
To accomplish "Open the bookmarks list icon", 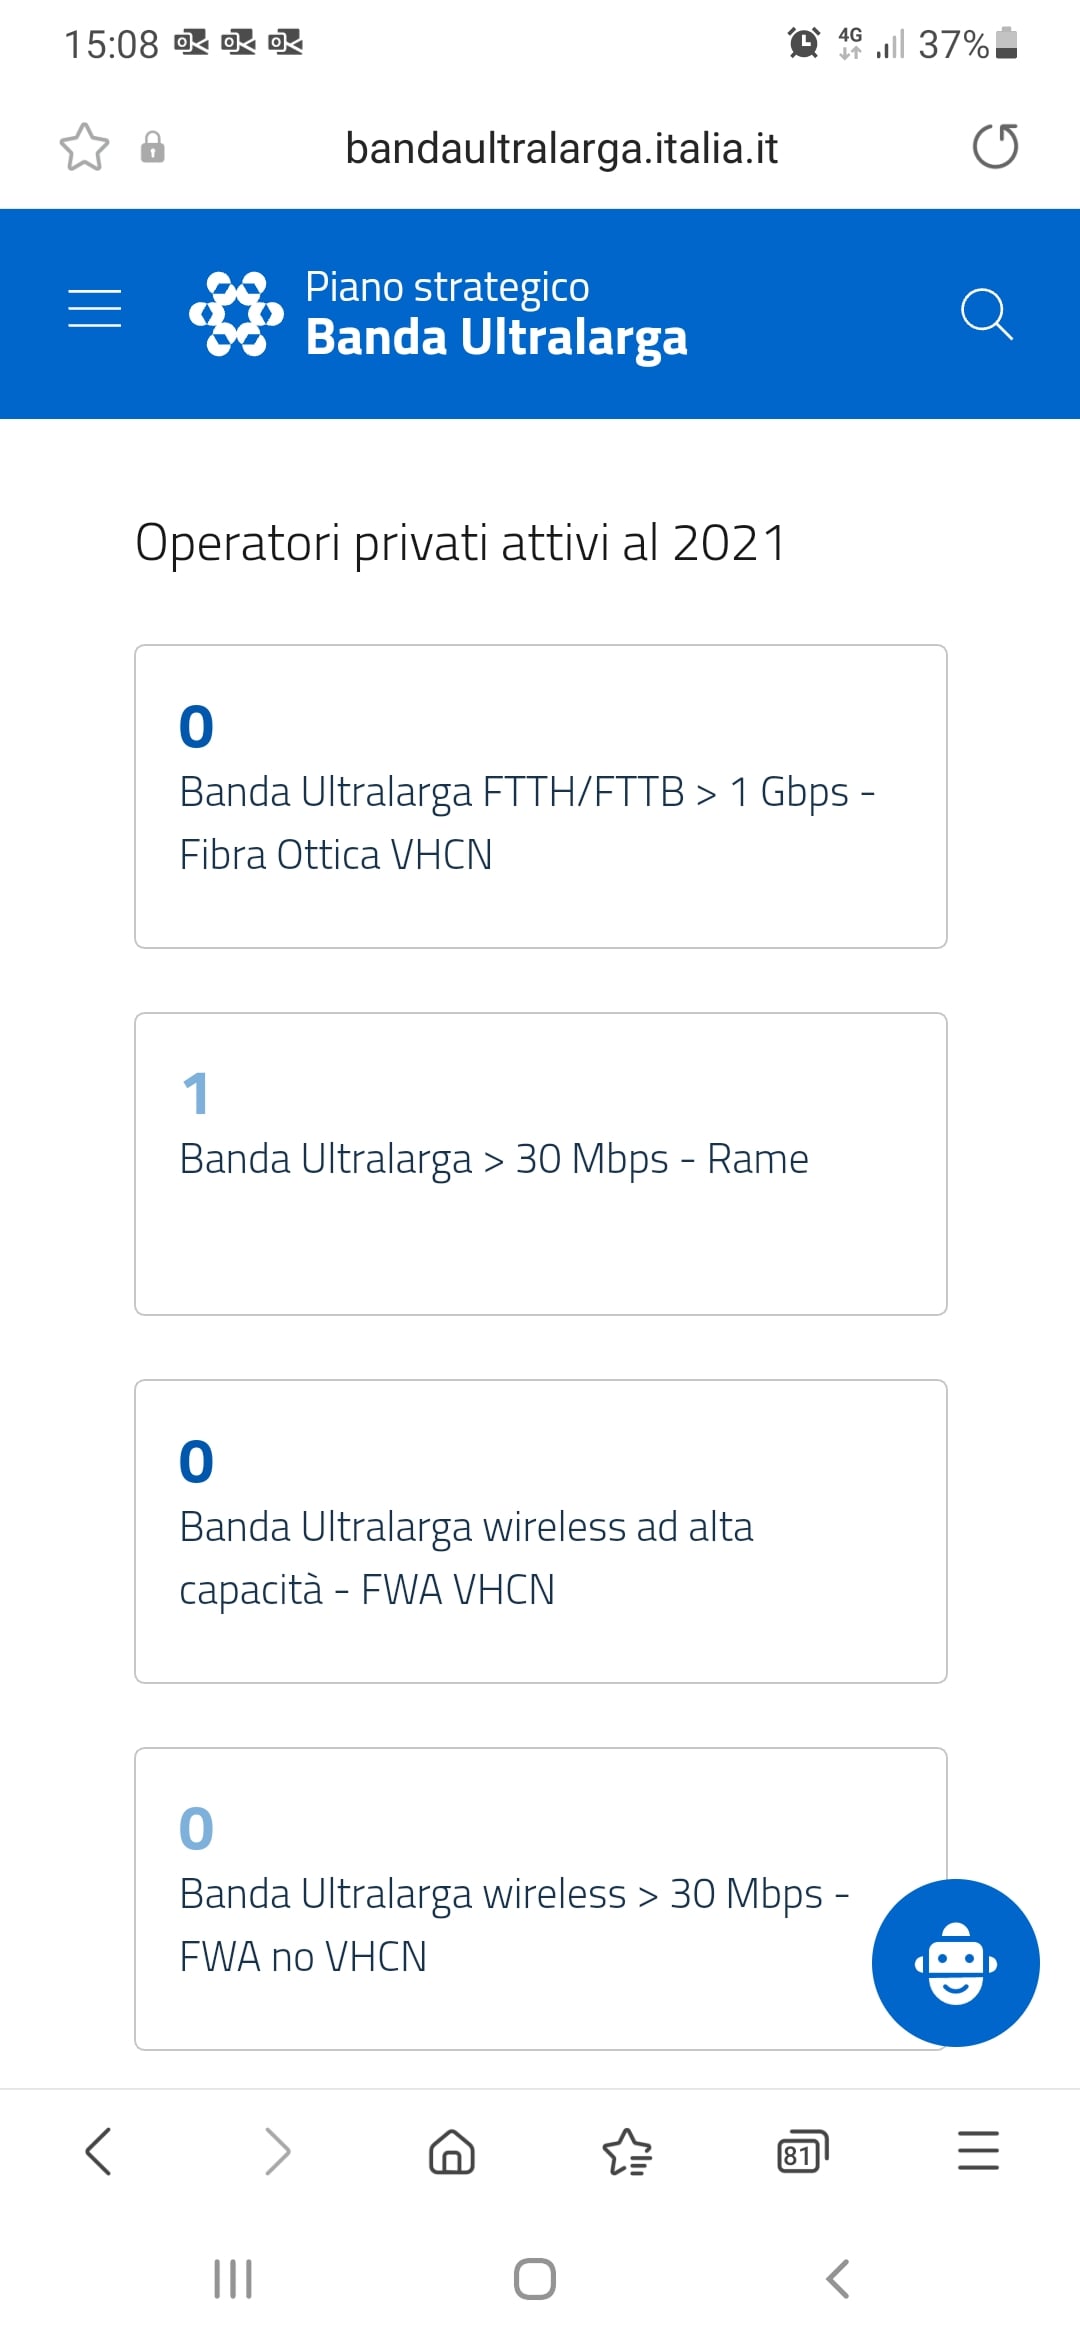I will 627,2152.
